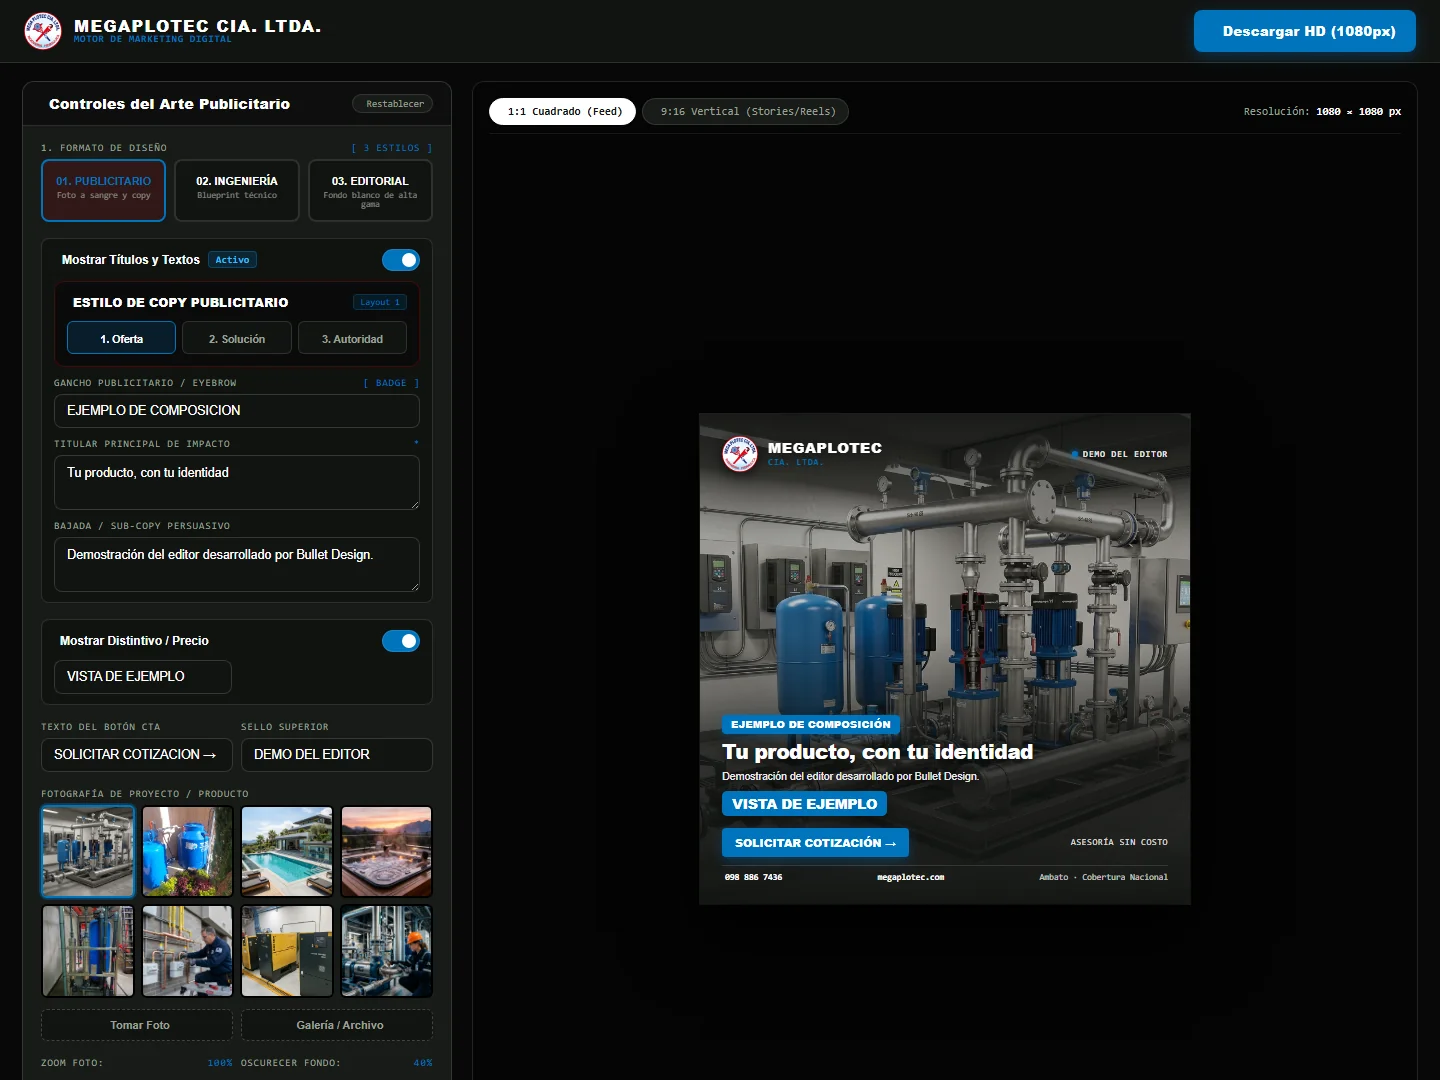
Task: Click the Bajada sub-copy persuasivo textarea
Action: pos(237,565)
